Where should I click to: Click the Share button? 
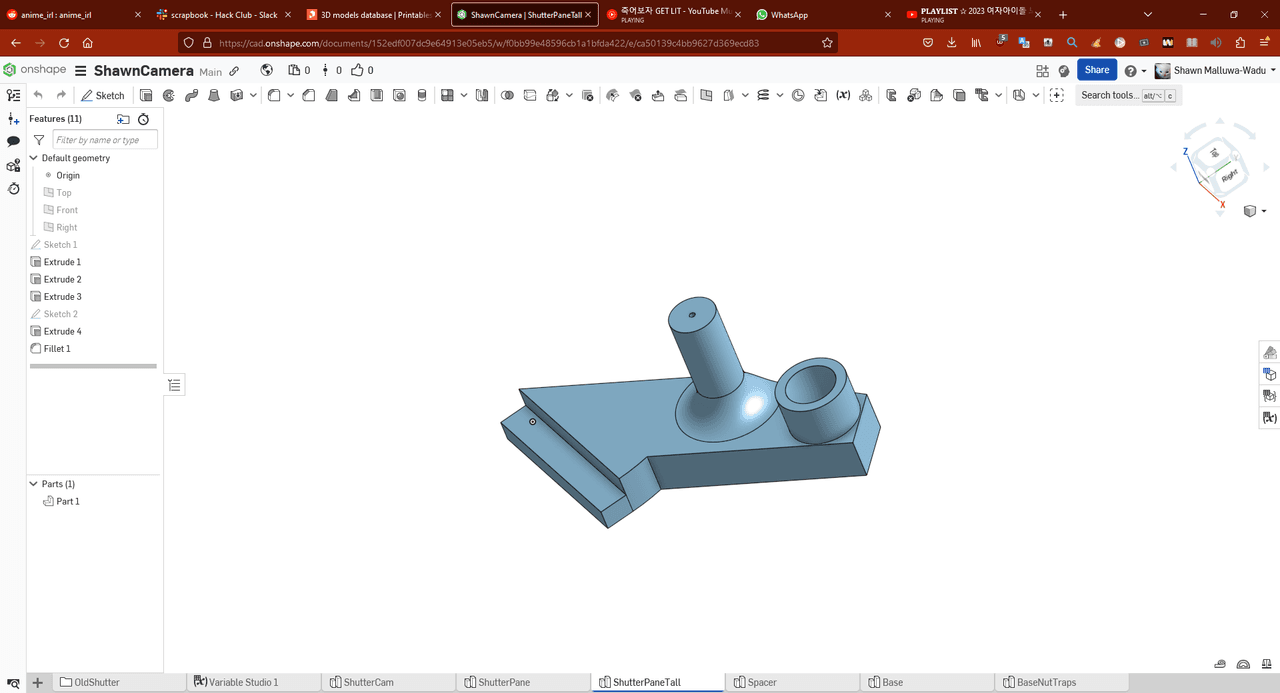[1096, 70]
